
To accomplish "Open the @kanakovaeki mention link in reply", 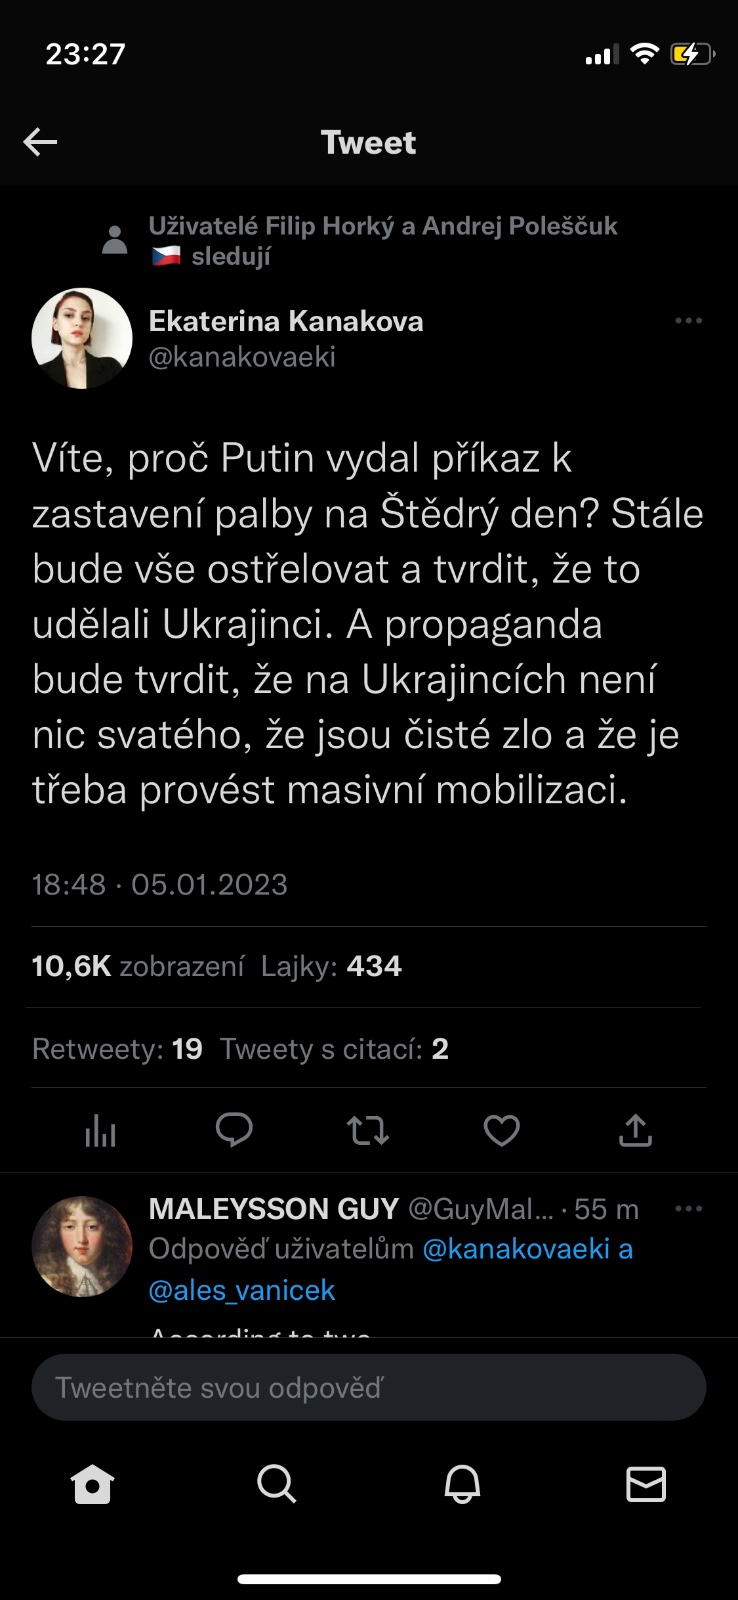I will pyautogui.click(x=516, y=1249).
